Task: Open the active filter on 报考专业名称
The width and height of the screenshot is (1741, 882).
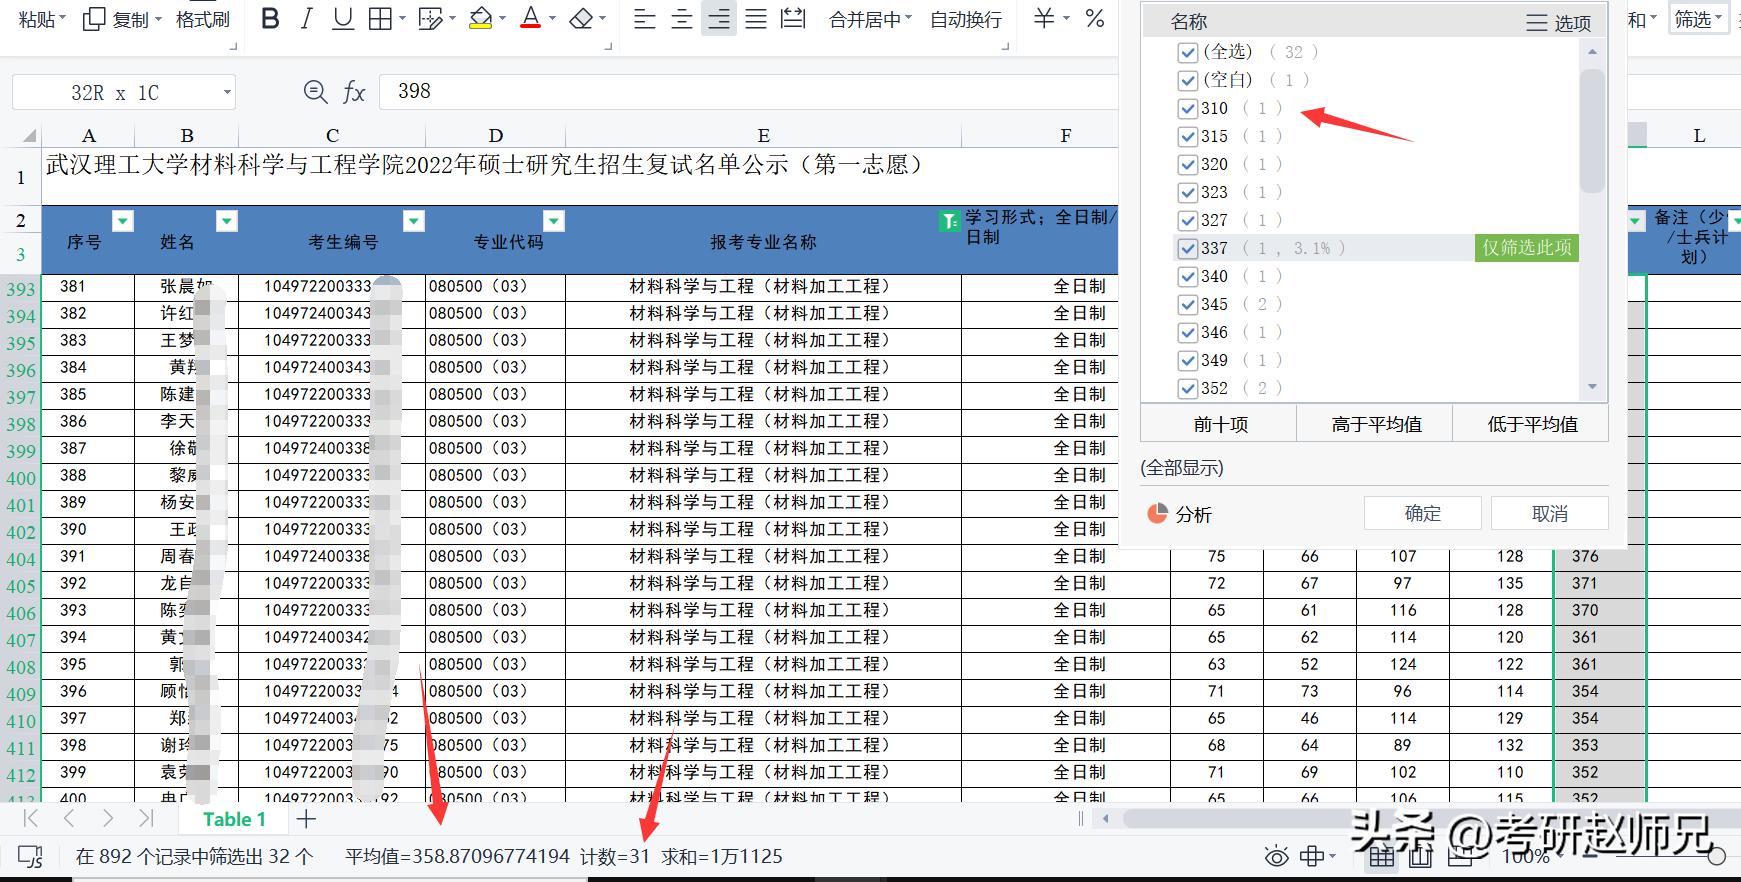Action: (950, 221)
